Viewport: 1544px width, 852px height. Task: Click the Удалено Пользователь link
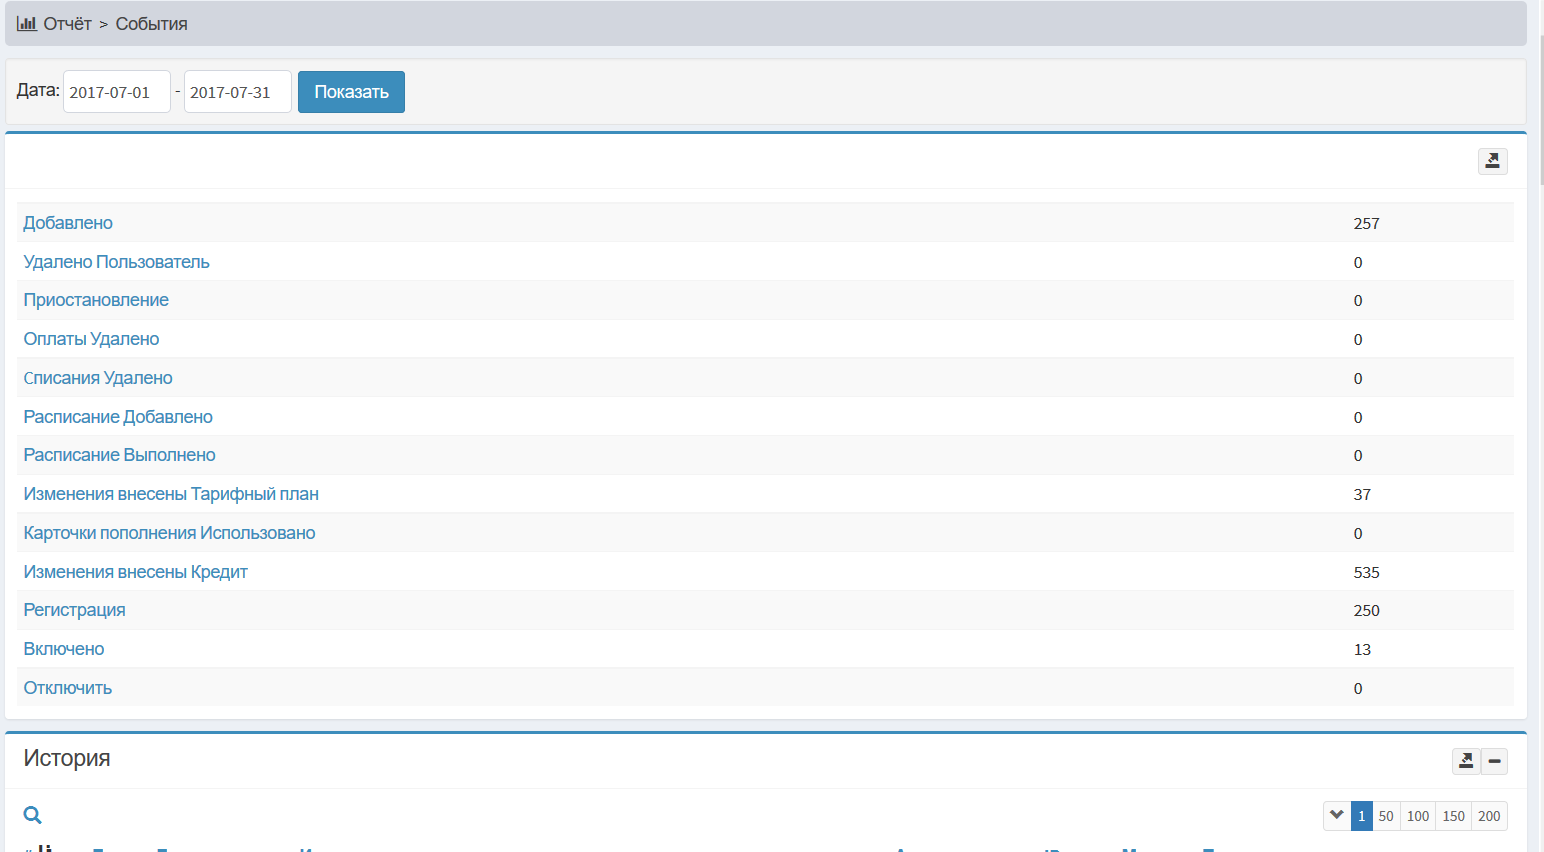pyautogui.click(x=116, y=262)
